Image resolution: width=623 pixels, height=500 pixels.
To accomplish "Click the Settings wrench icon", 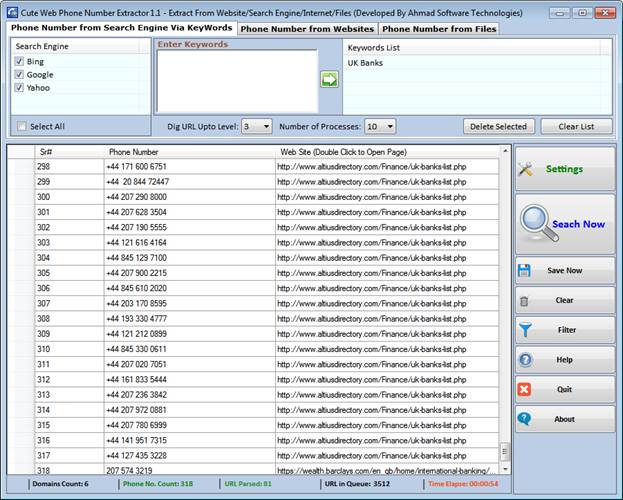I will [527, 169].
